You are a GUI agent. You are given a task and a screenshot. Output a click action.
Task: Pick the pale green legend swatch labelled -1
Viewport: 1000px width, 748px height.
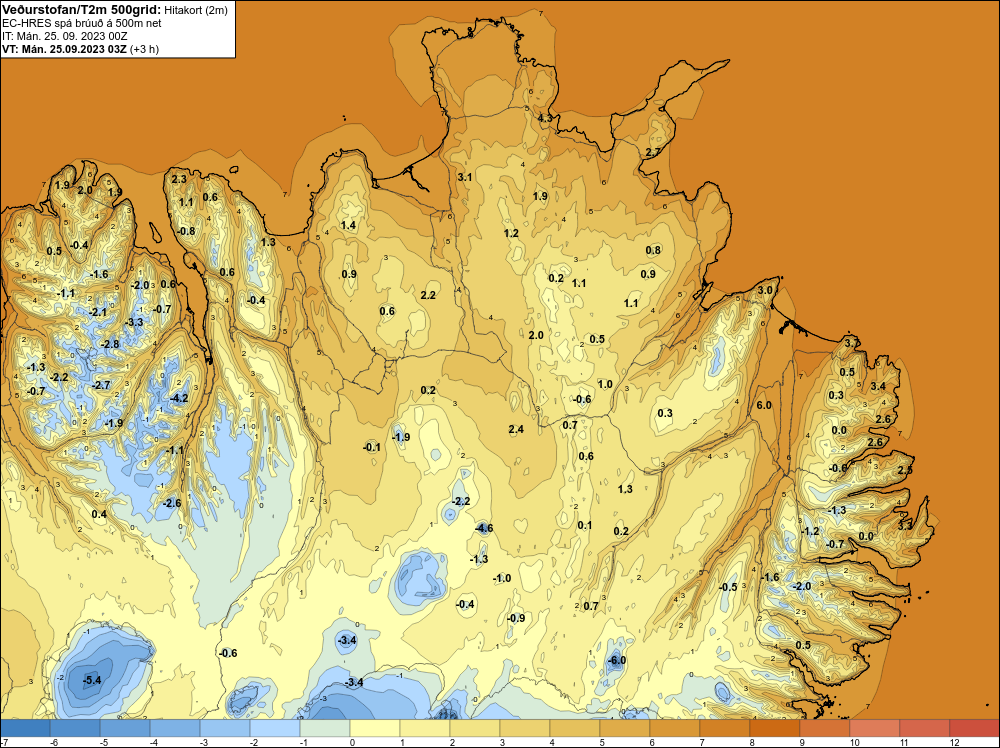pyautogui.click(x=325, y=728)
